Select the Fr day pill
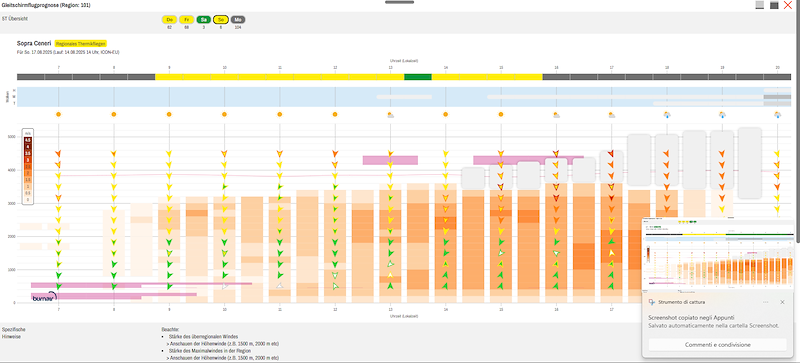The height and width of the screenshot is (363, 800). (187, 19)
